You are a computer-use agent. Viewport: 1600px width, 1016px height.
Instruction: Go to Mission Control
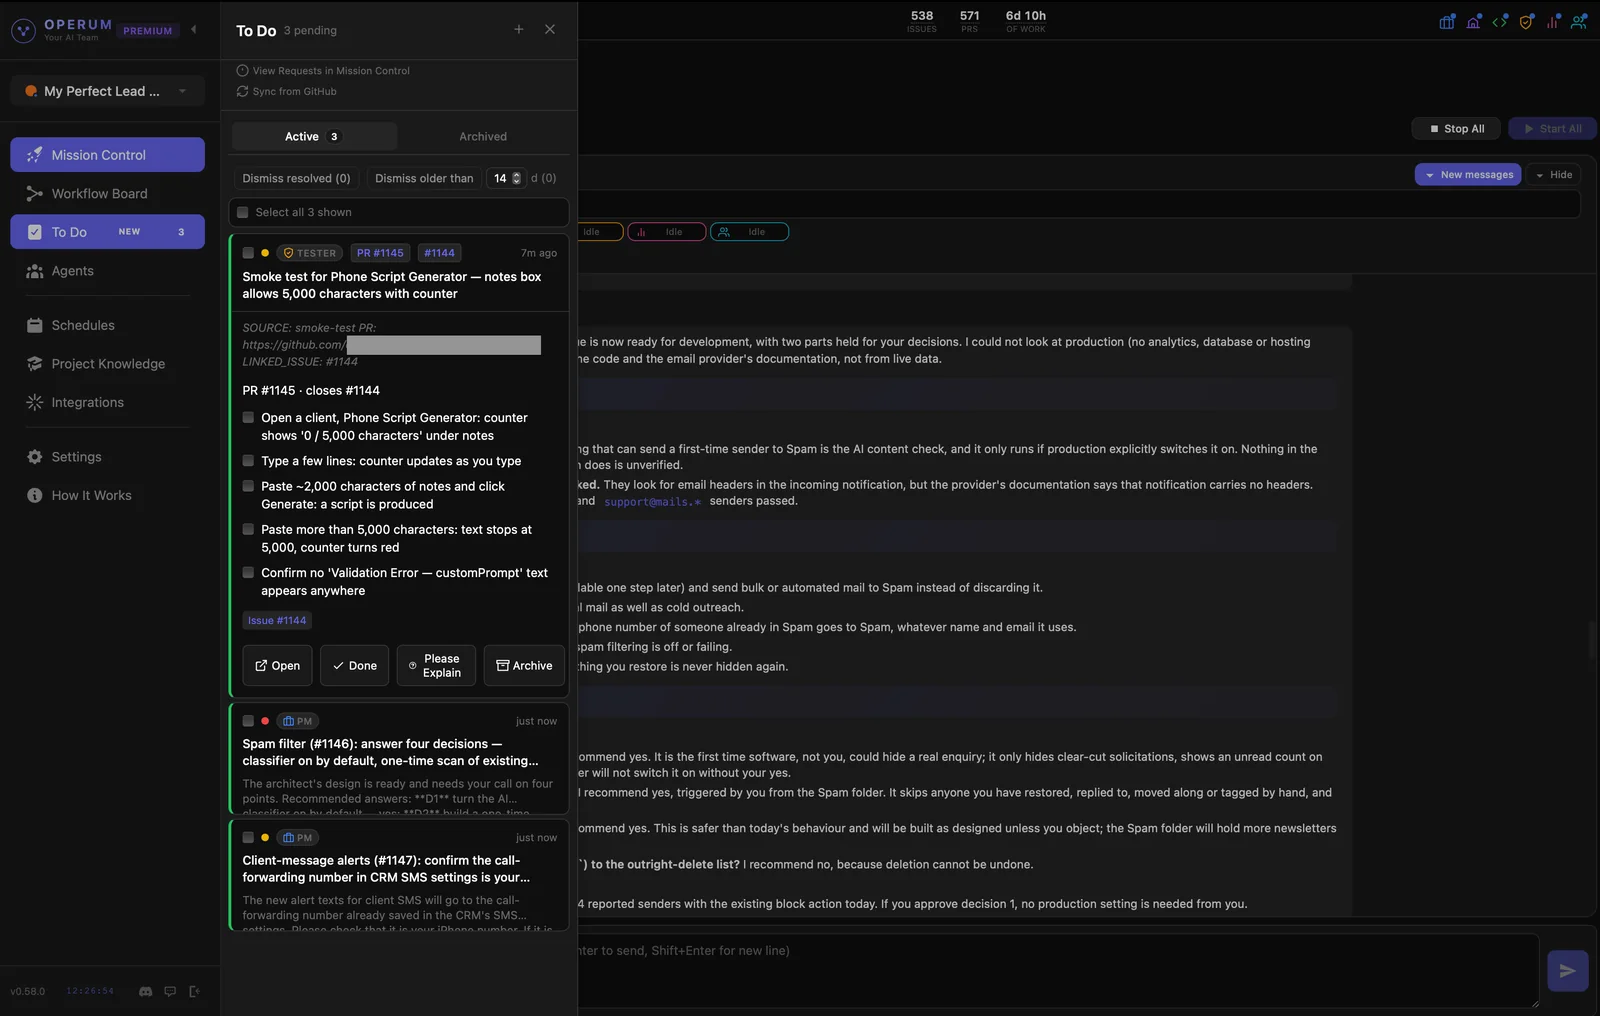tap(107, 155)
